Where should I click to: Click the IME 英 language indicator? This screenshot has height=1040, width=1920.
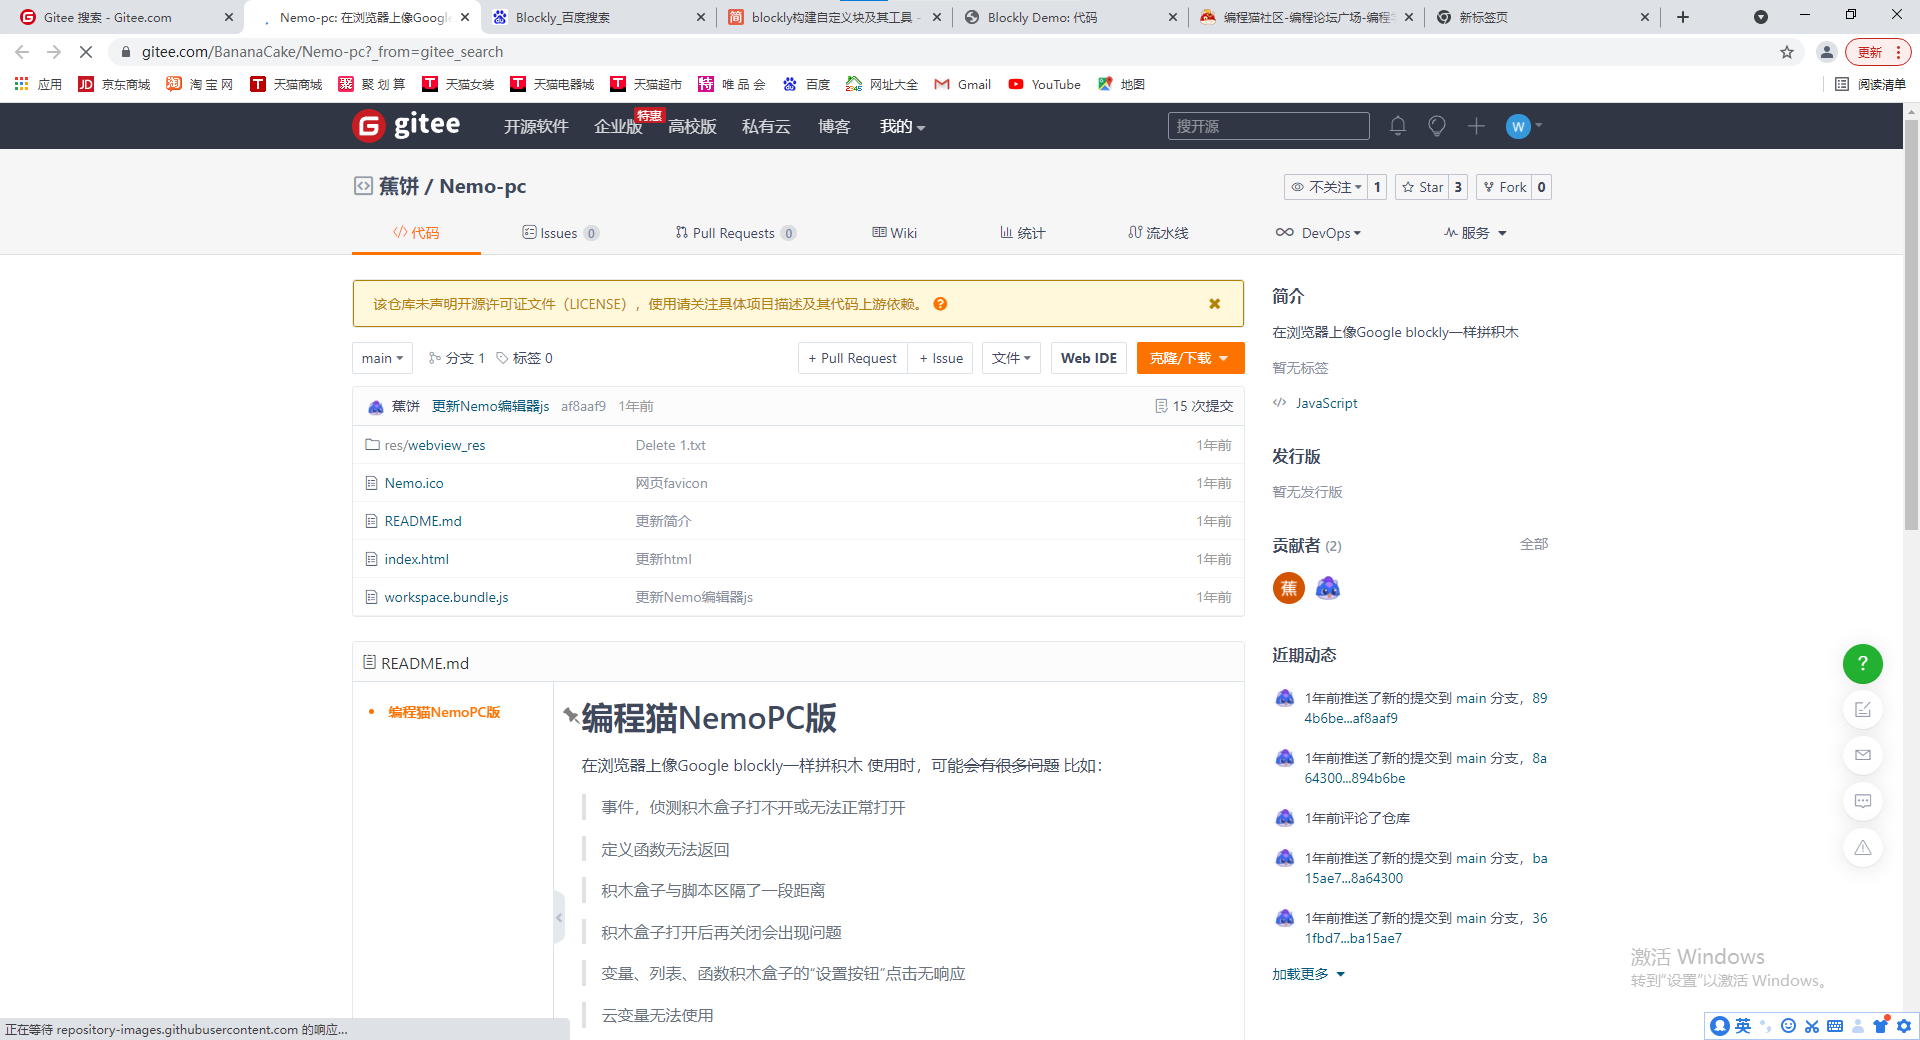tap(1743, 1026)
